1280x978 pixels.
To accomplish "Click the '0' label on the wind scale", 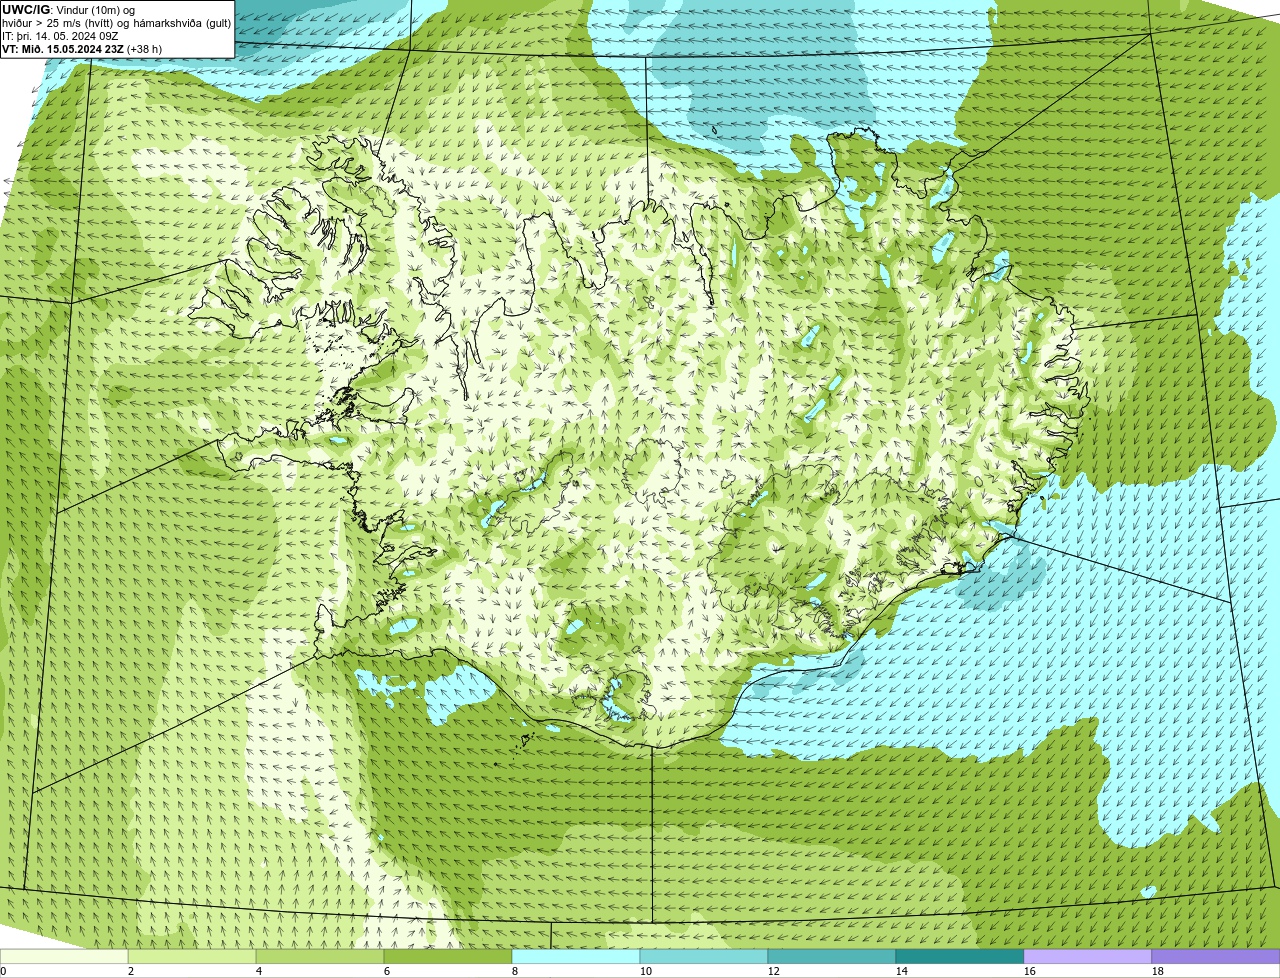I will (3, 971).
